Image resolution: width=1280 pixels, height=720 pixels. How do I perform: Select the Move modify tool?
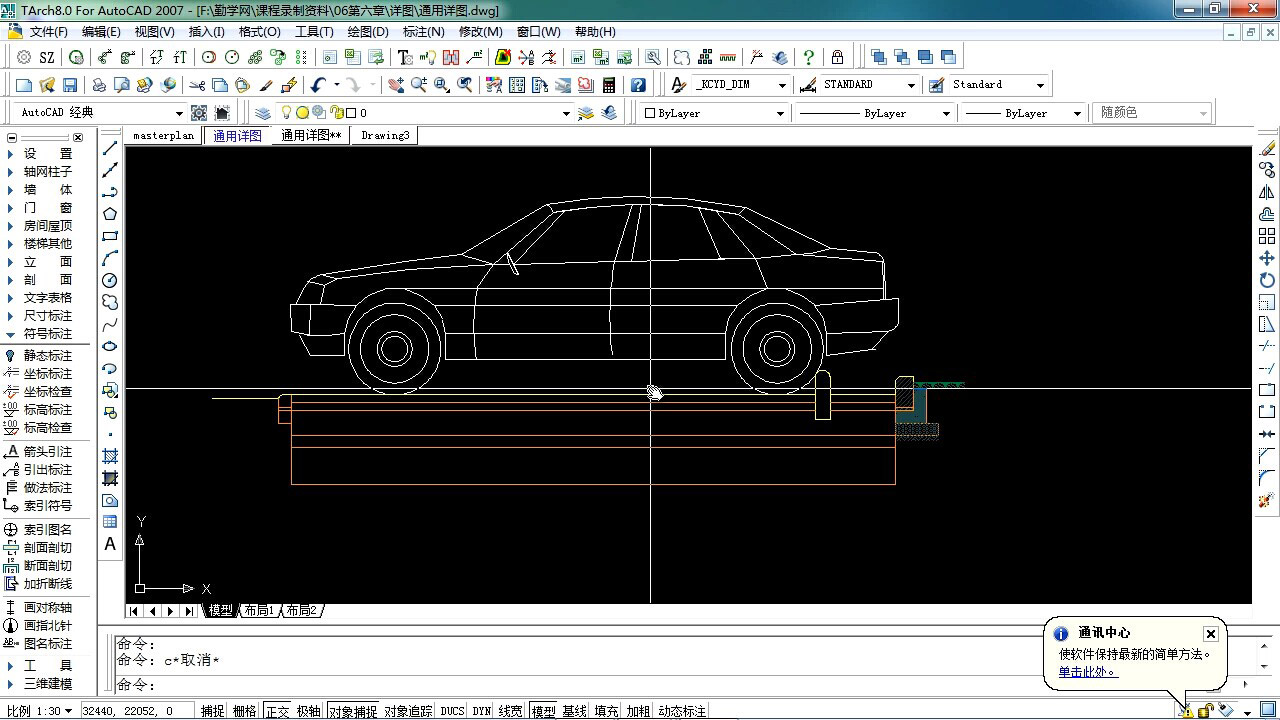pyautogui.click(x=1267, y=258)
